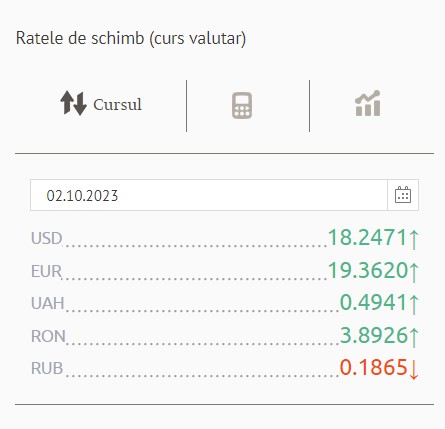445x429 pixels.
Task: Select the RON currency label
Action: point(48,336)
